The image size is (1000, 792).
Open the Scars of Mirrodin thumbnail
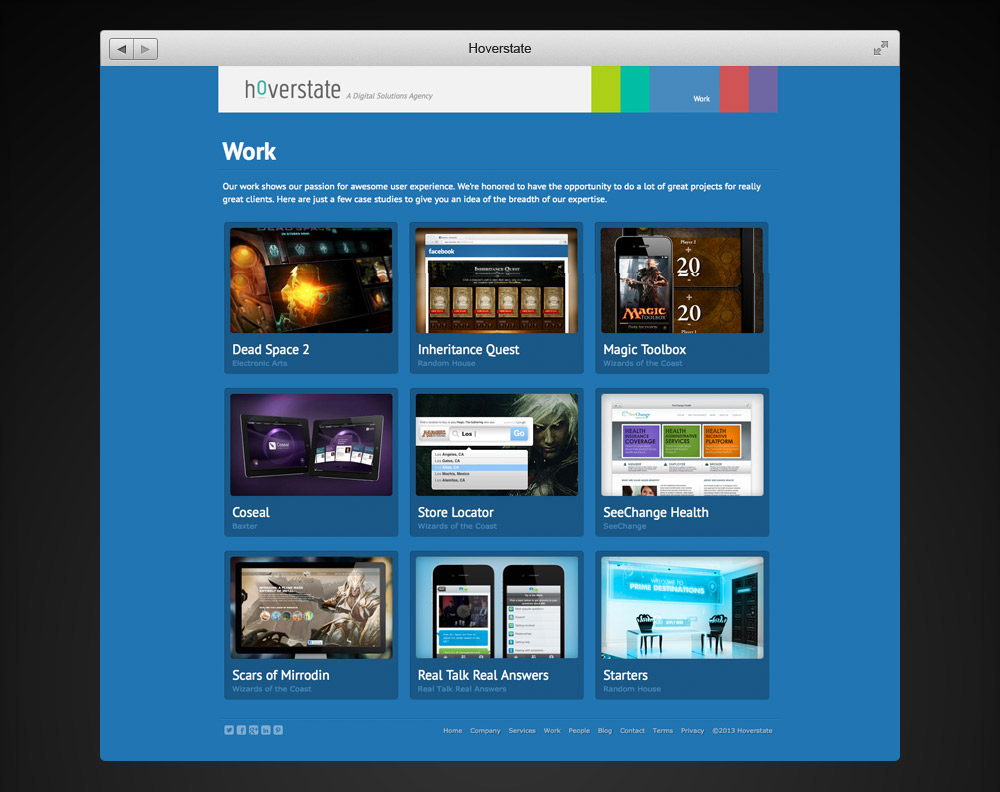311,608
